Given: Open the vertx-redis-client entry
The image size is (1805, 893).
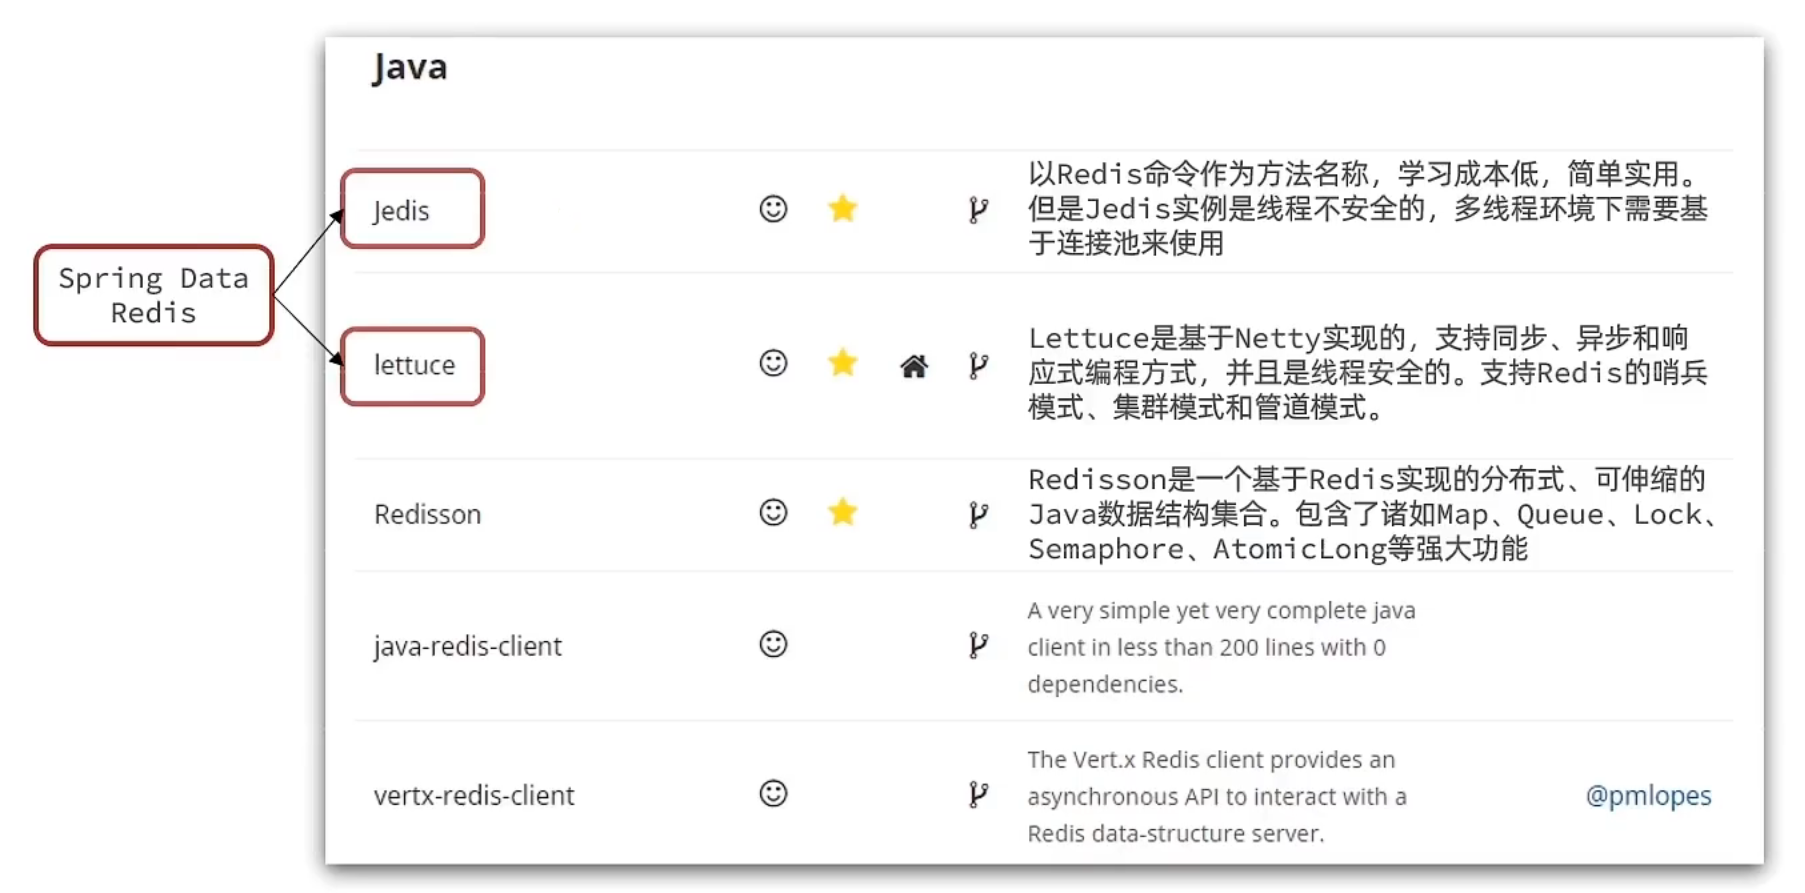Looking at the screenshot, I should (x=473, y=796).
